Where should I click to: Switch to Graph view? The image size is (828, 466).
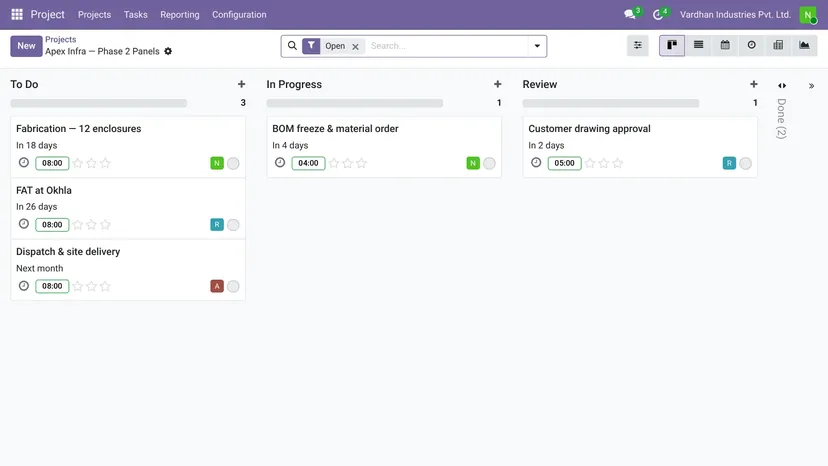tap(804, 45)
